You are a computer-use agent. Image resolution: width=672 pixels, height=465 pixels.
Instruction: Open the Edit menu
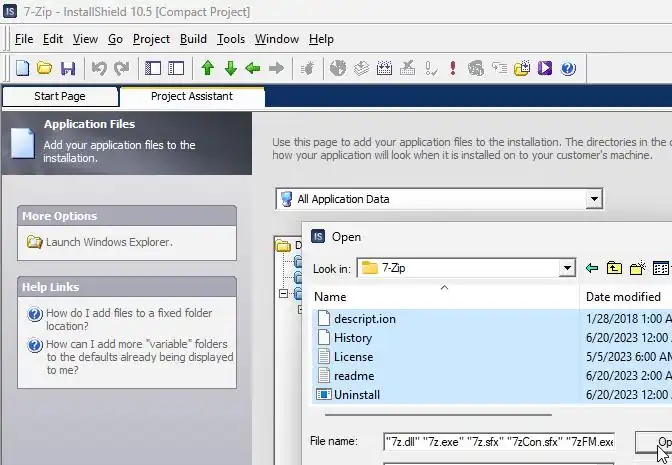53,39
